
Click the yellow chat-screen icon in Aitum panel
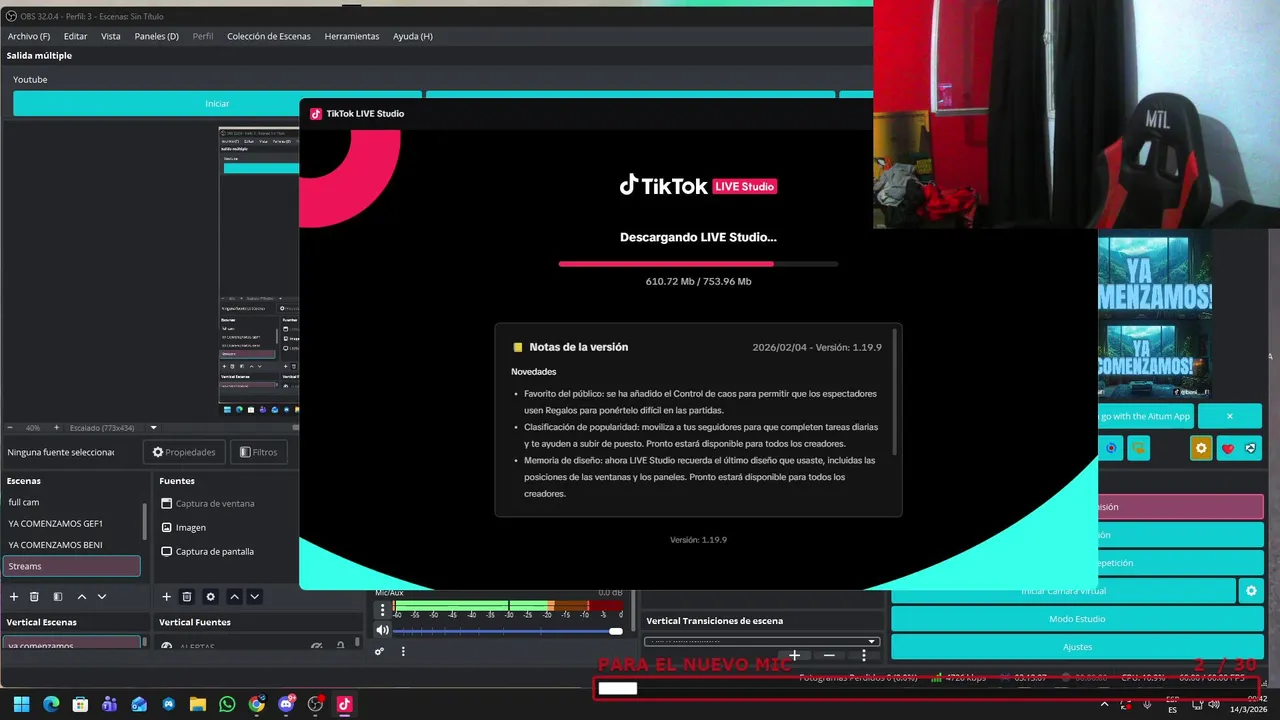[x=1139, y=448]
